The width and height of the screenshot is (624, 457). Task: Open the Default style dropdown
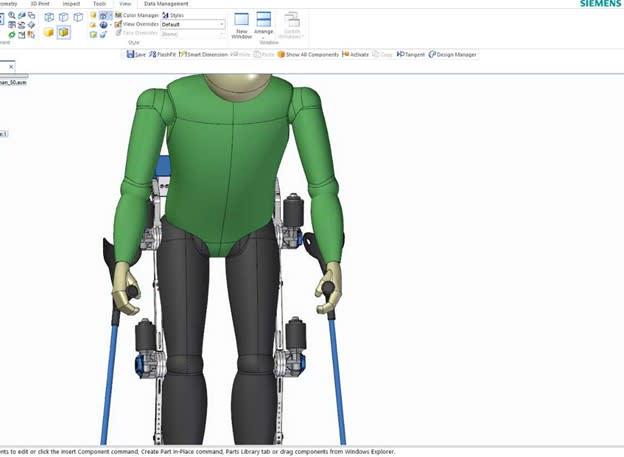point(193,25)
